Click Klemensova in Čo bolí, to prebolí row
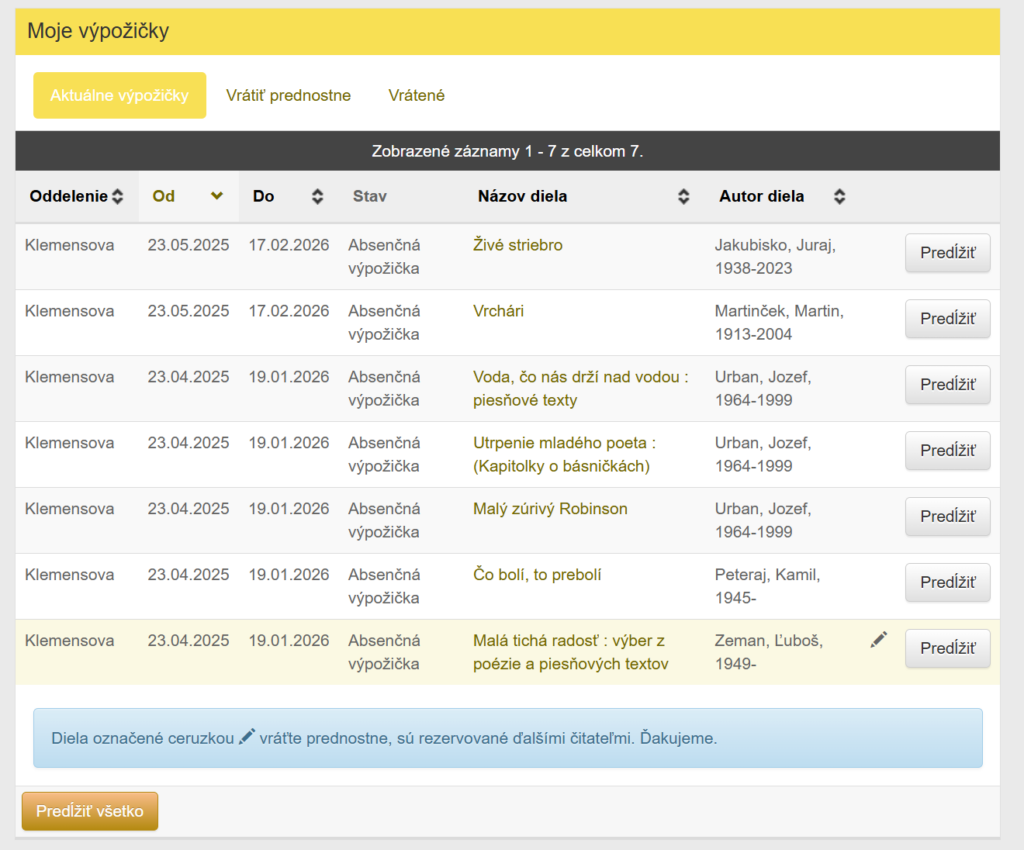 click(69, 575)
